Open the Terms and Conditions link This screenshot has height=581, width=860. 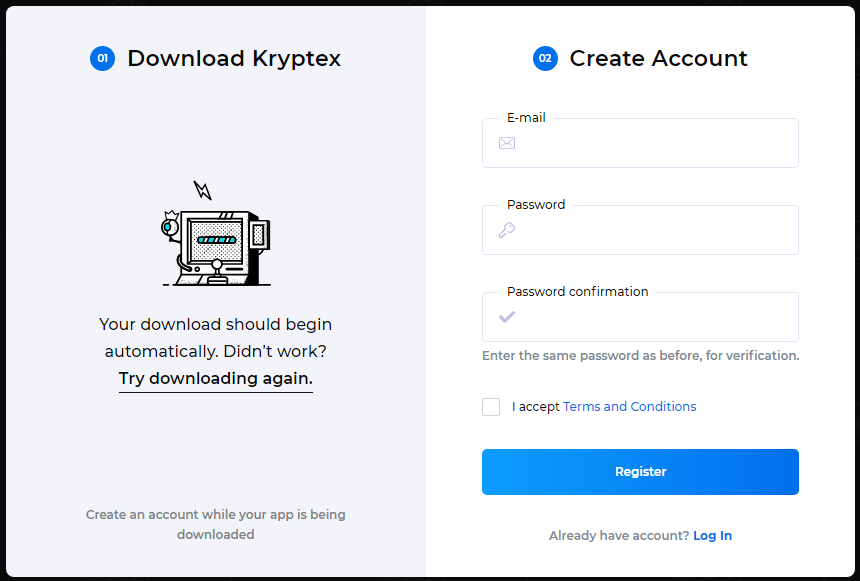629,407
